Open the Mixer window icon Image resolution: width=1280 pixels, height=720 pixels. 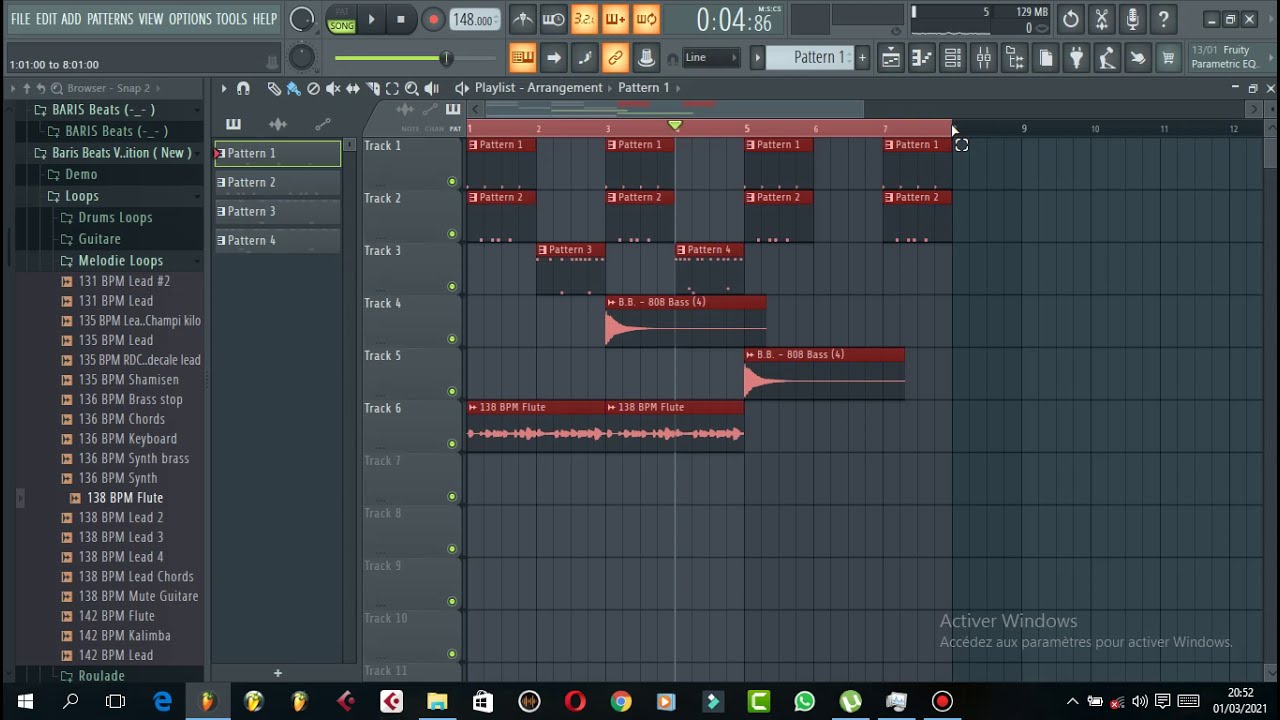click(x=984, y=58)
